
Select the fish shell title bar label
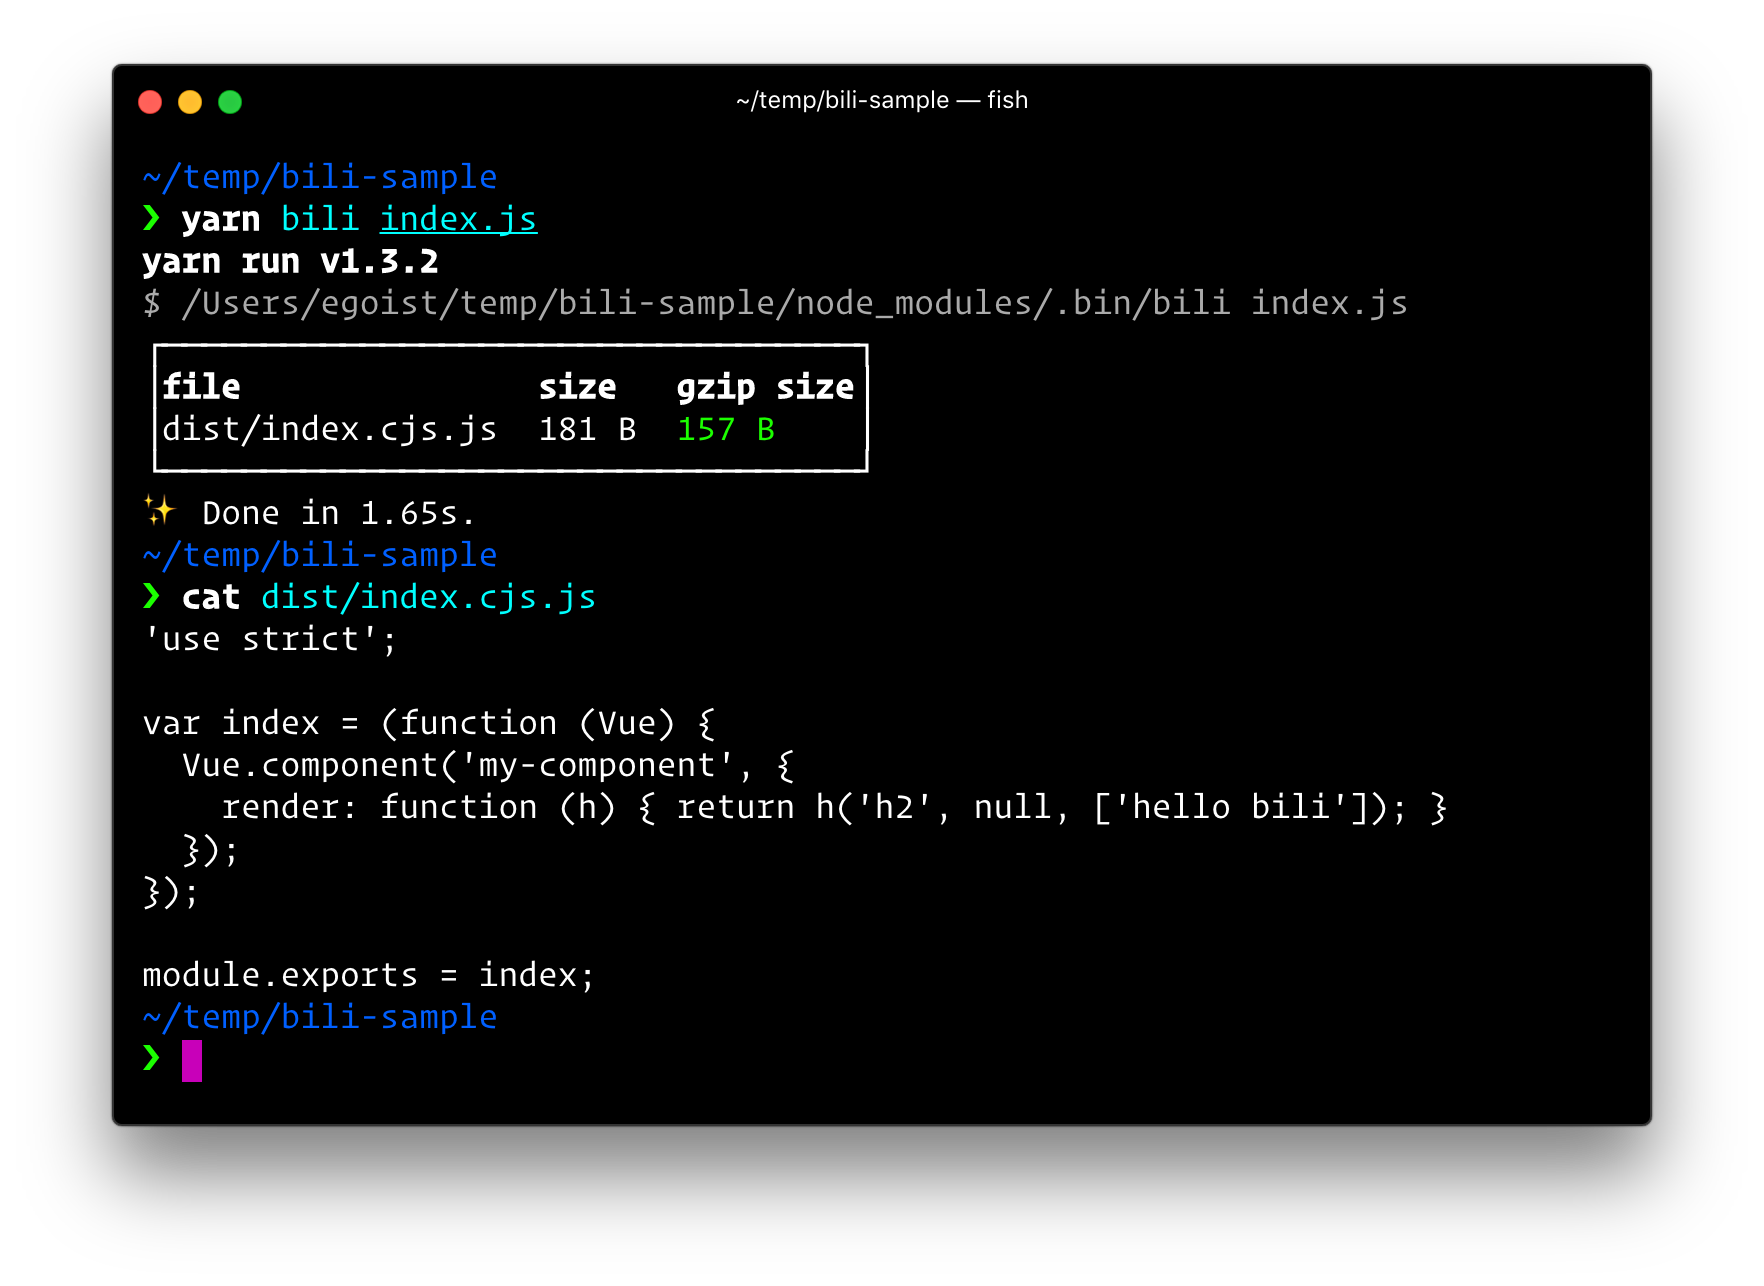(882, 99)
